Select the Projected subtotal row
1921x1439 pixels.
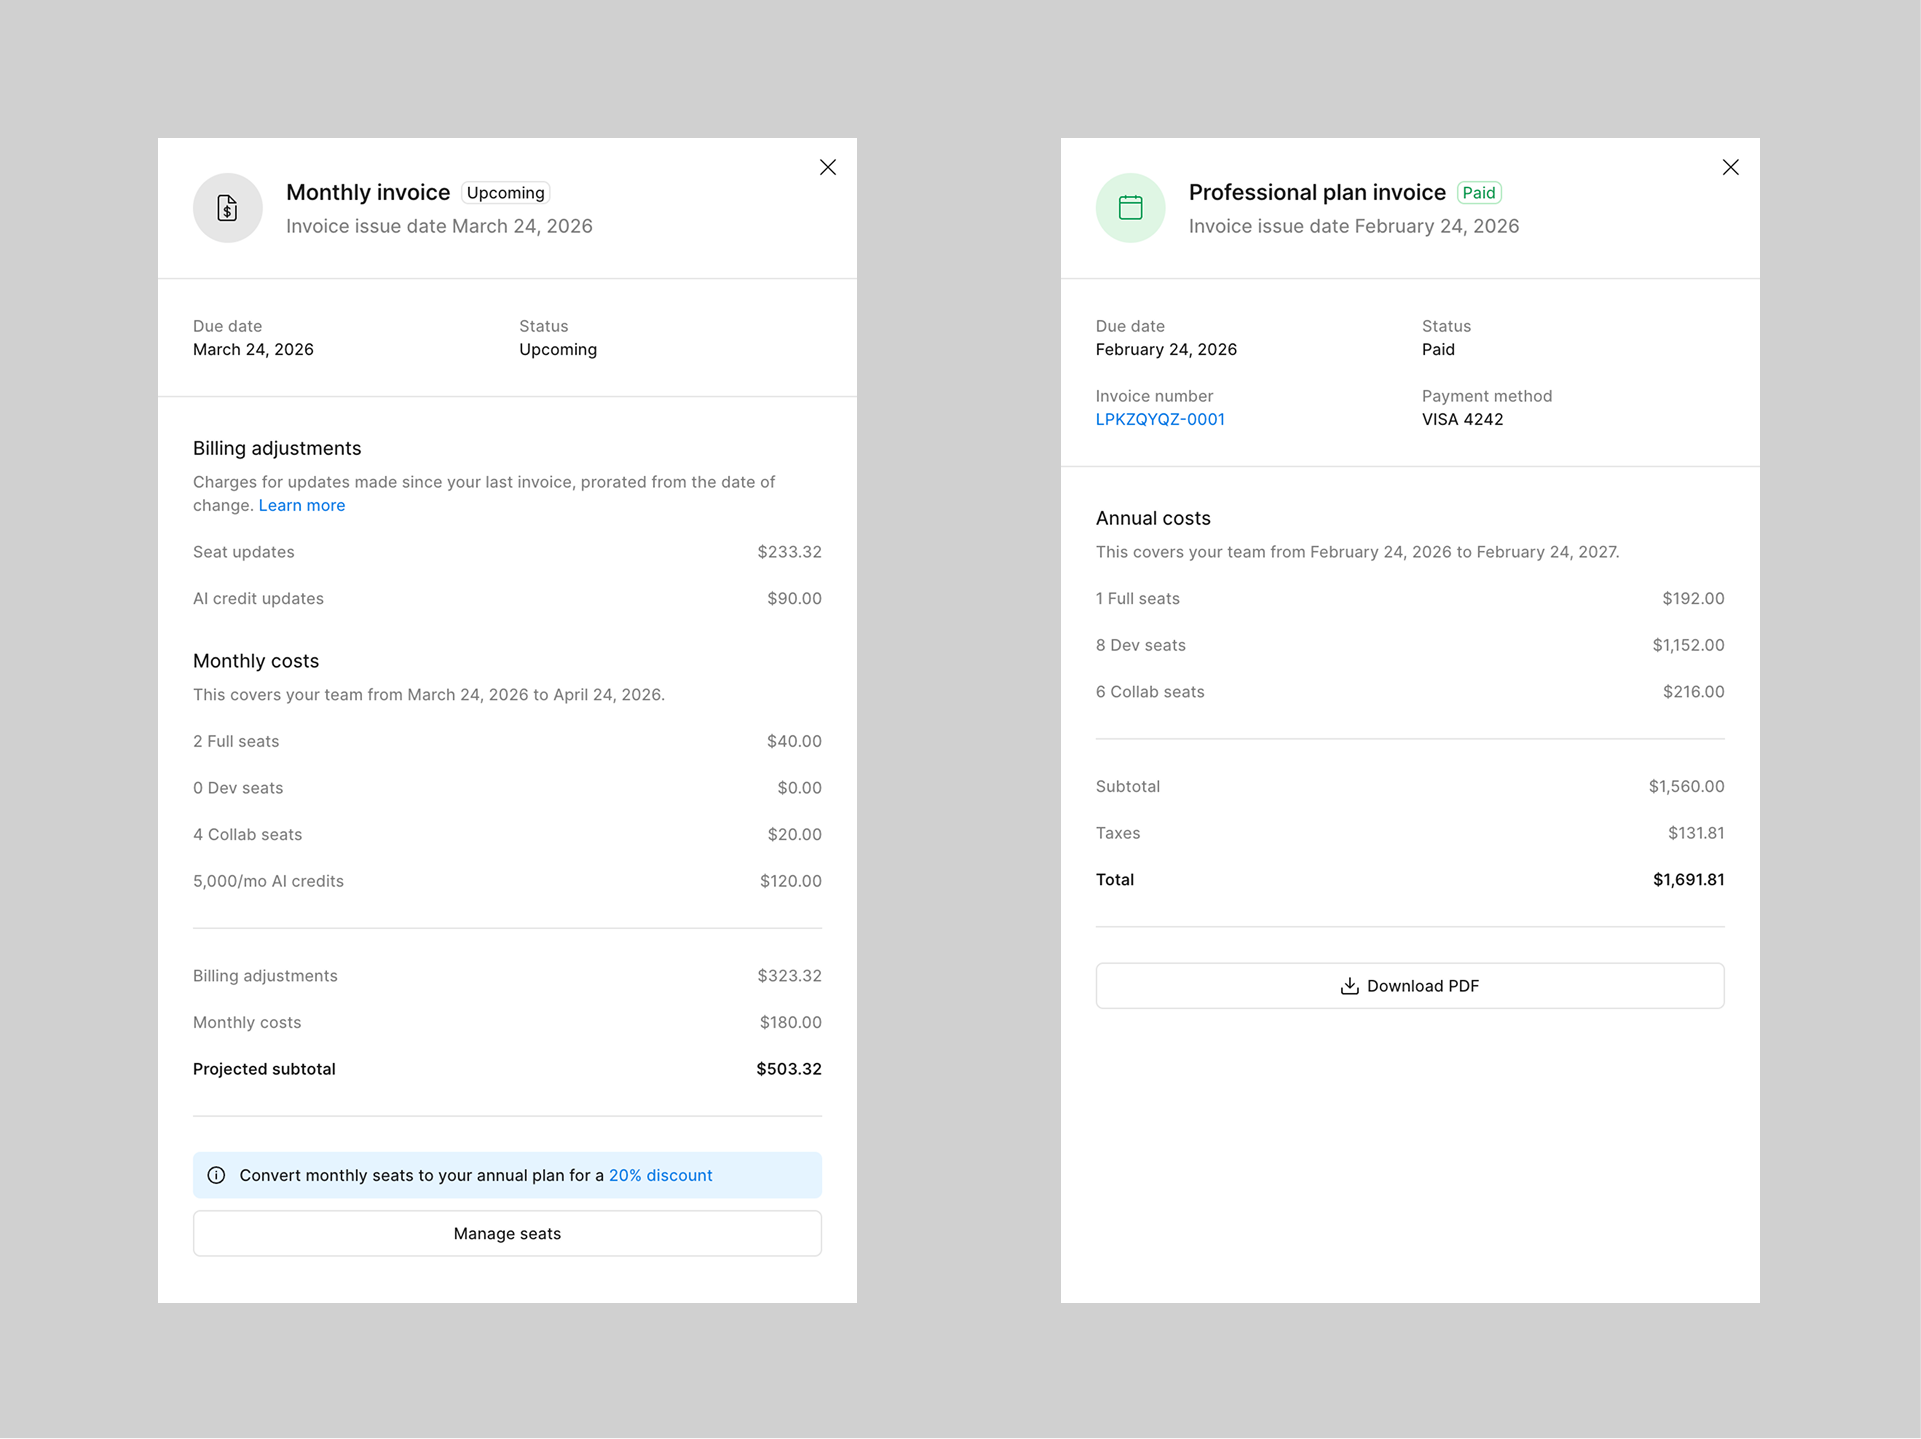tap(507, 1068)
